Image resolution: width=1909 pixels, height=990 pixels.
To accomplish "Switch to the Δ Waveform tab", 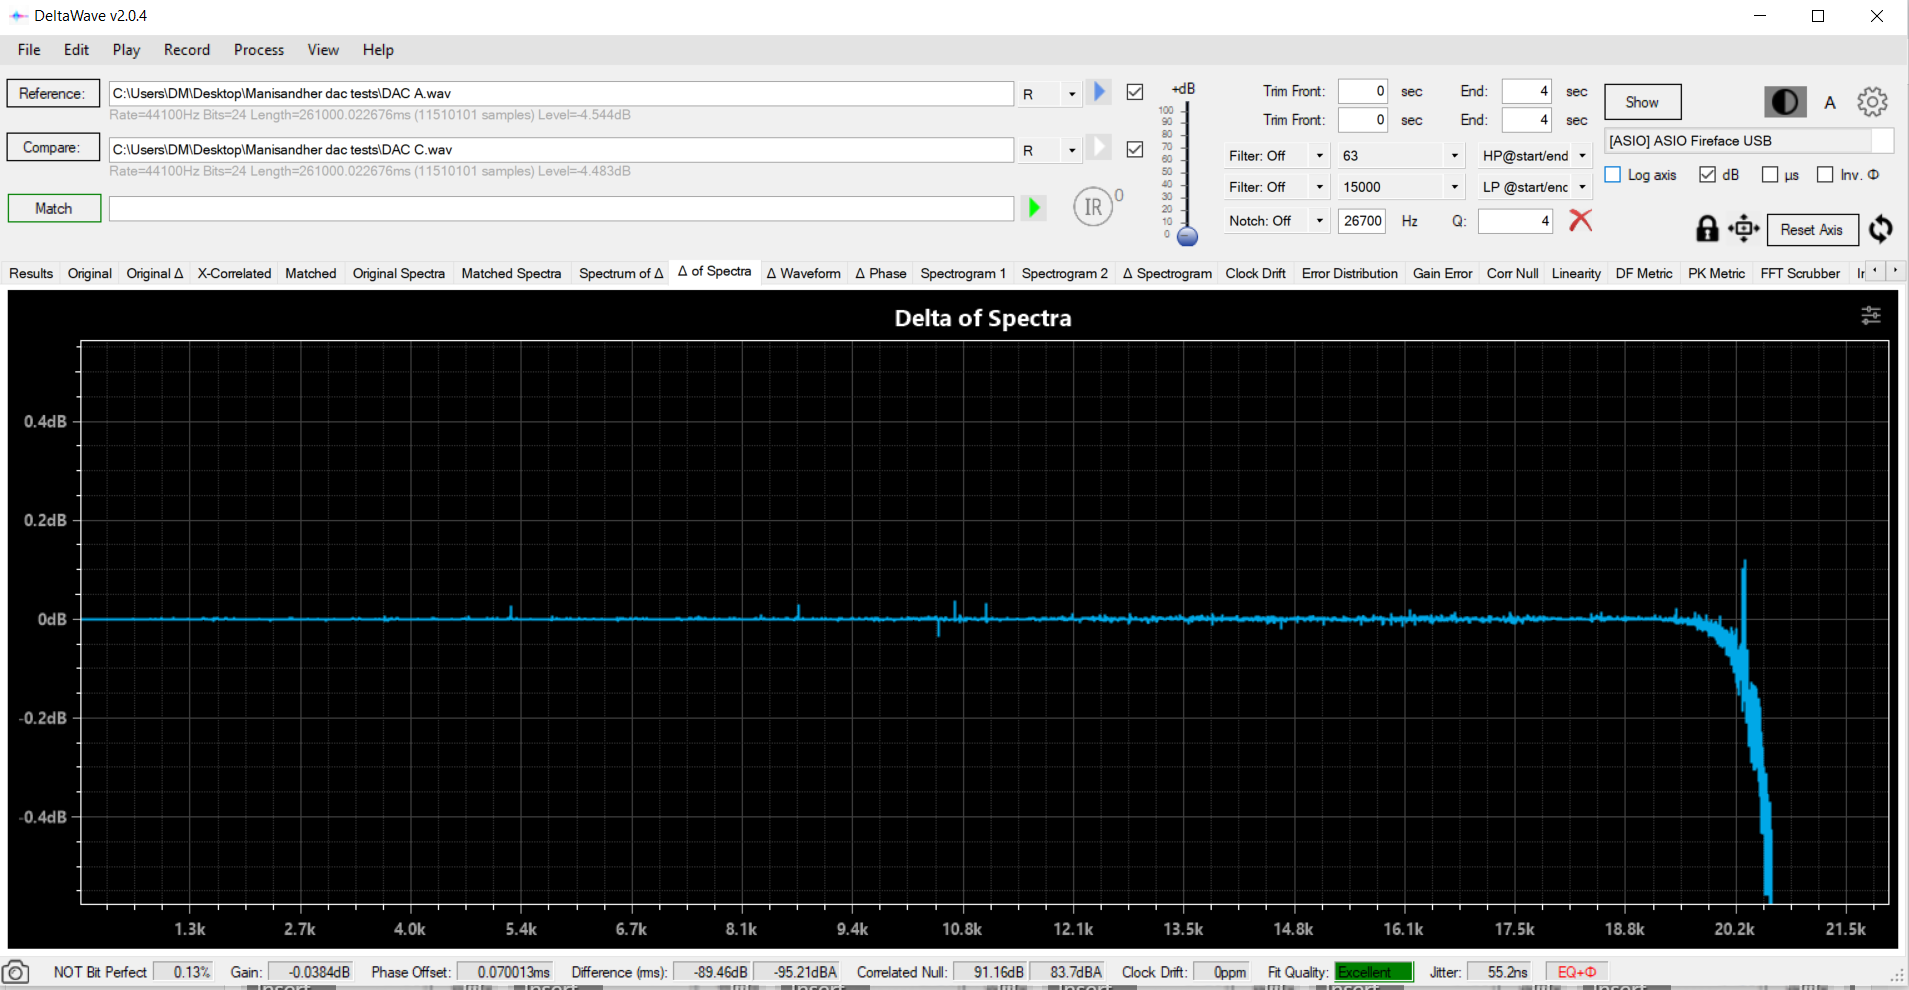I will pyautogui.click(x=803, y=273).
